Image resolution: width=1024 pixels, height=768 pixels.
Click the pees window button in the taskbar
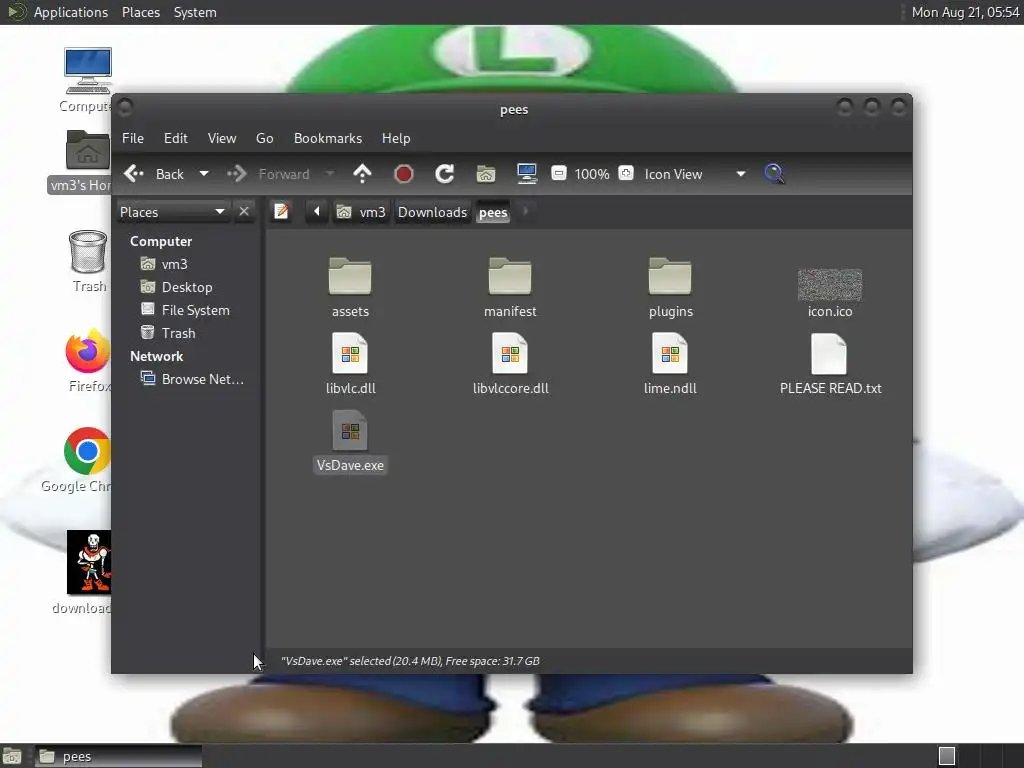pyautogui.click(x=118, y=756)
